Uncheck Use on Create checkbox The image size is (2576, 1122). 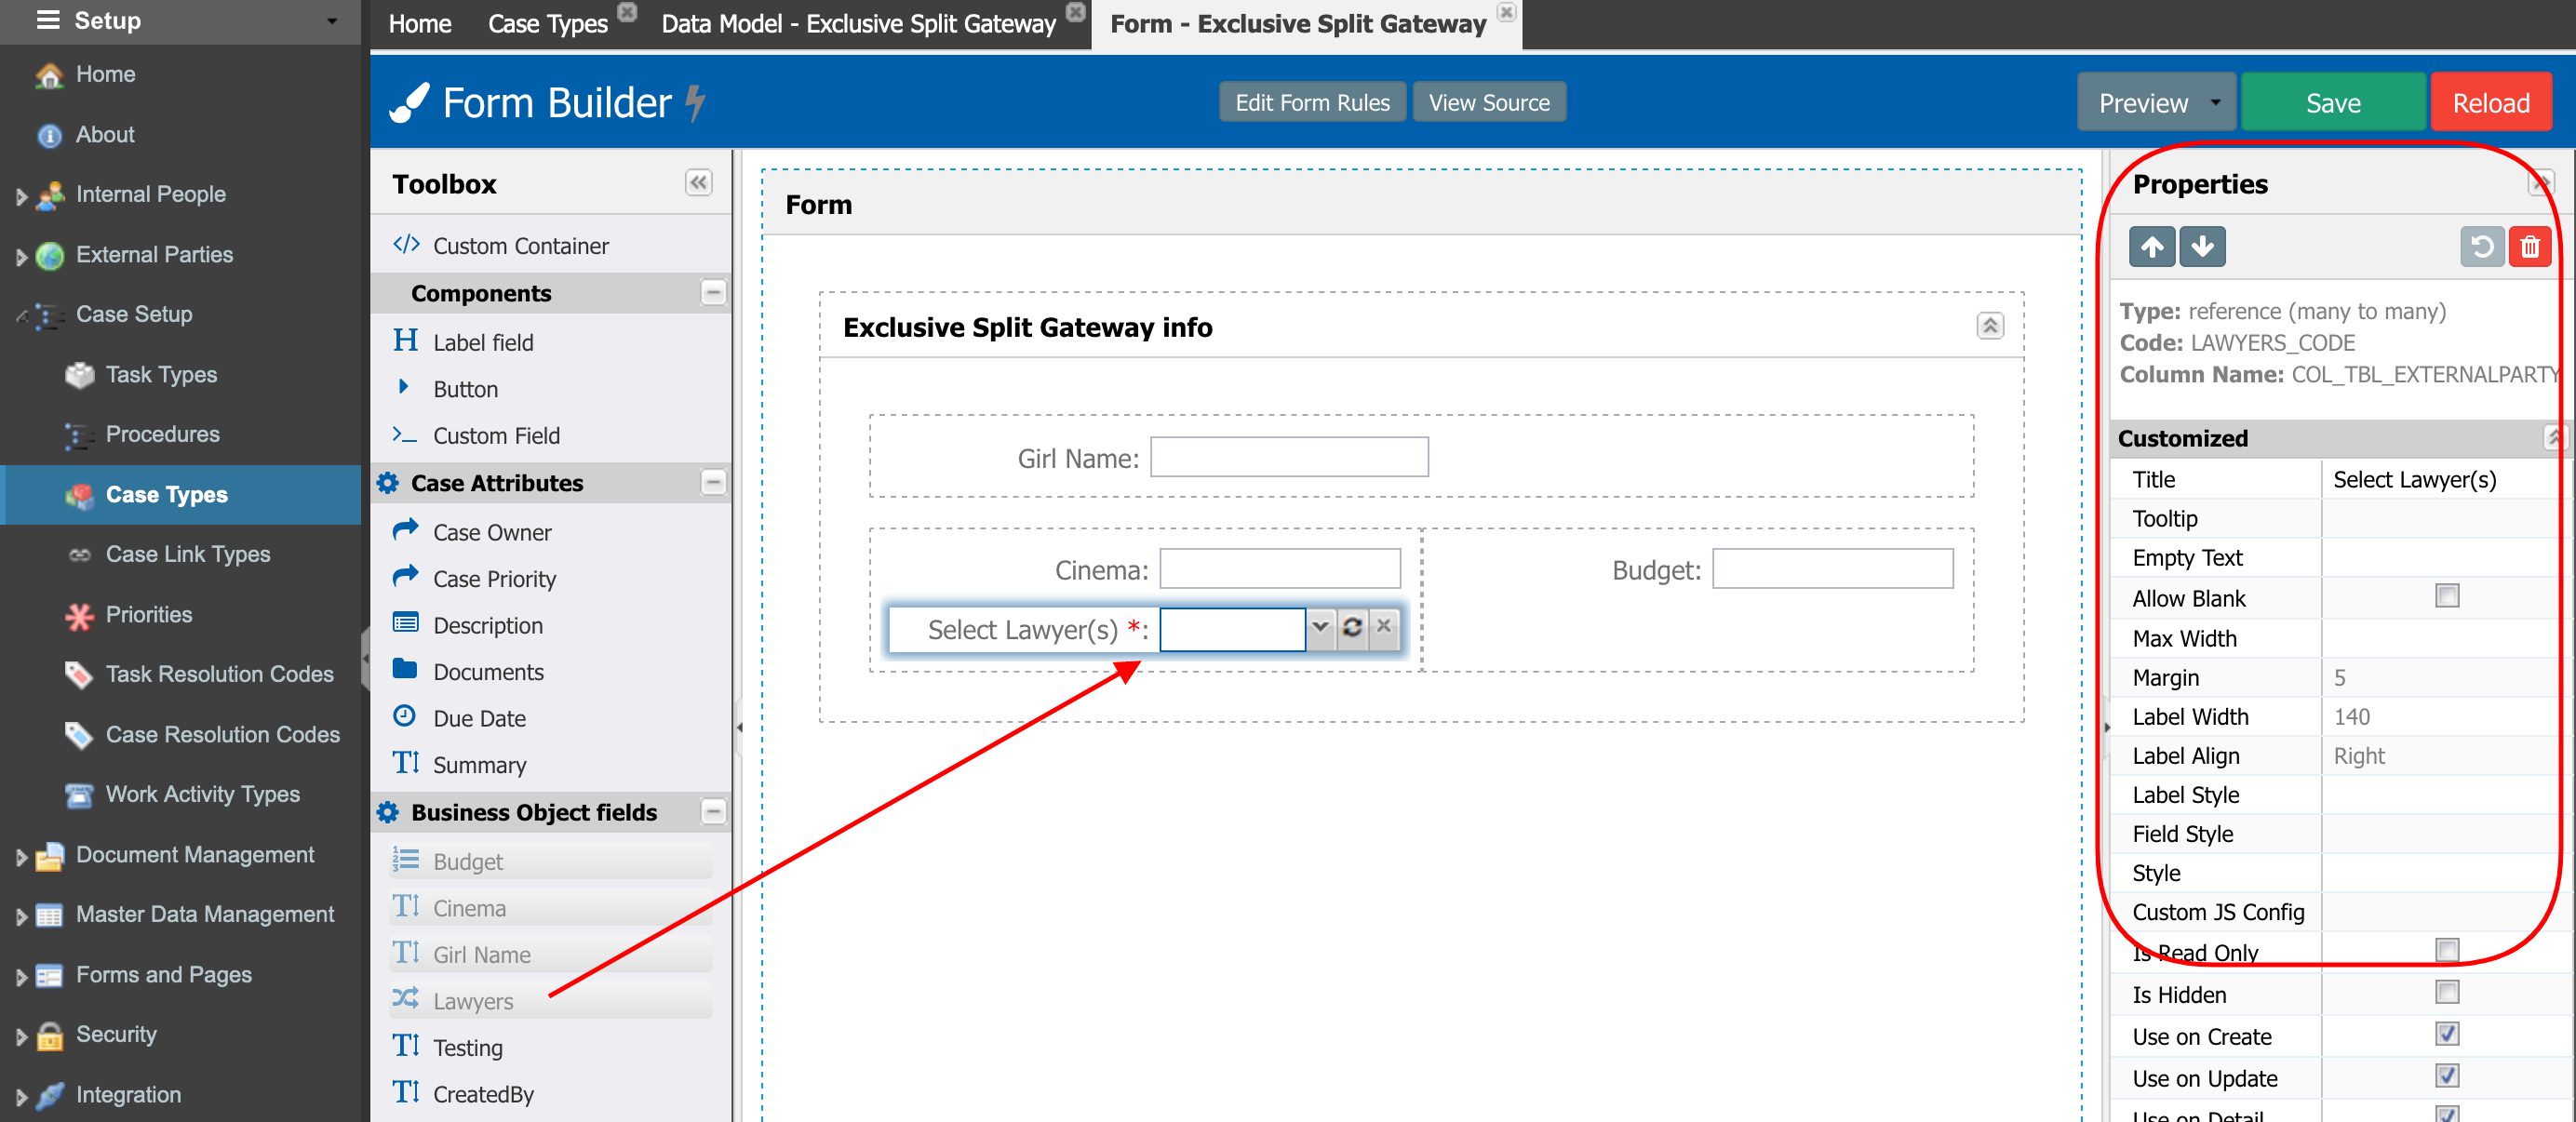click(2446, 1035)
